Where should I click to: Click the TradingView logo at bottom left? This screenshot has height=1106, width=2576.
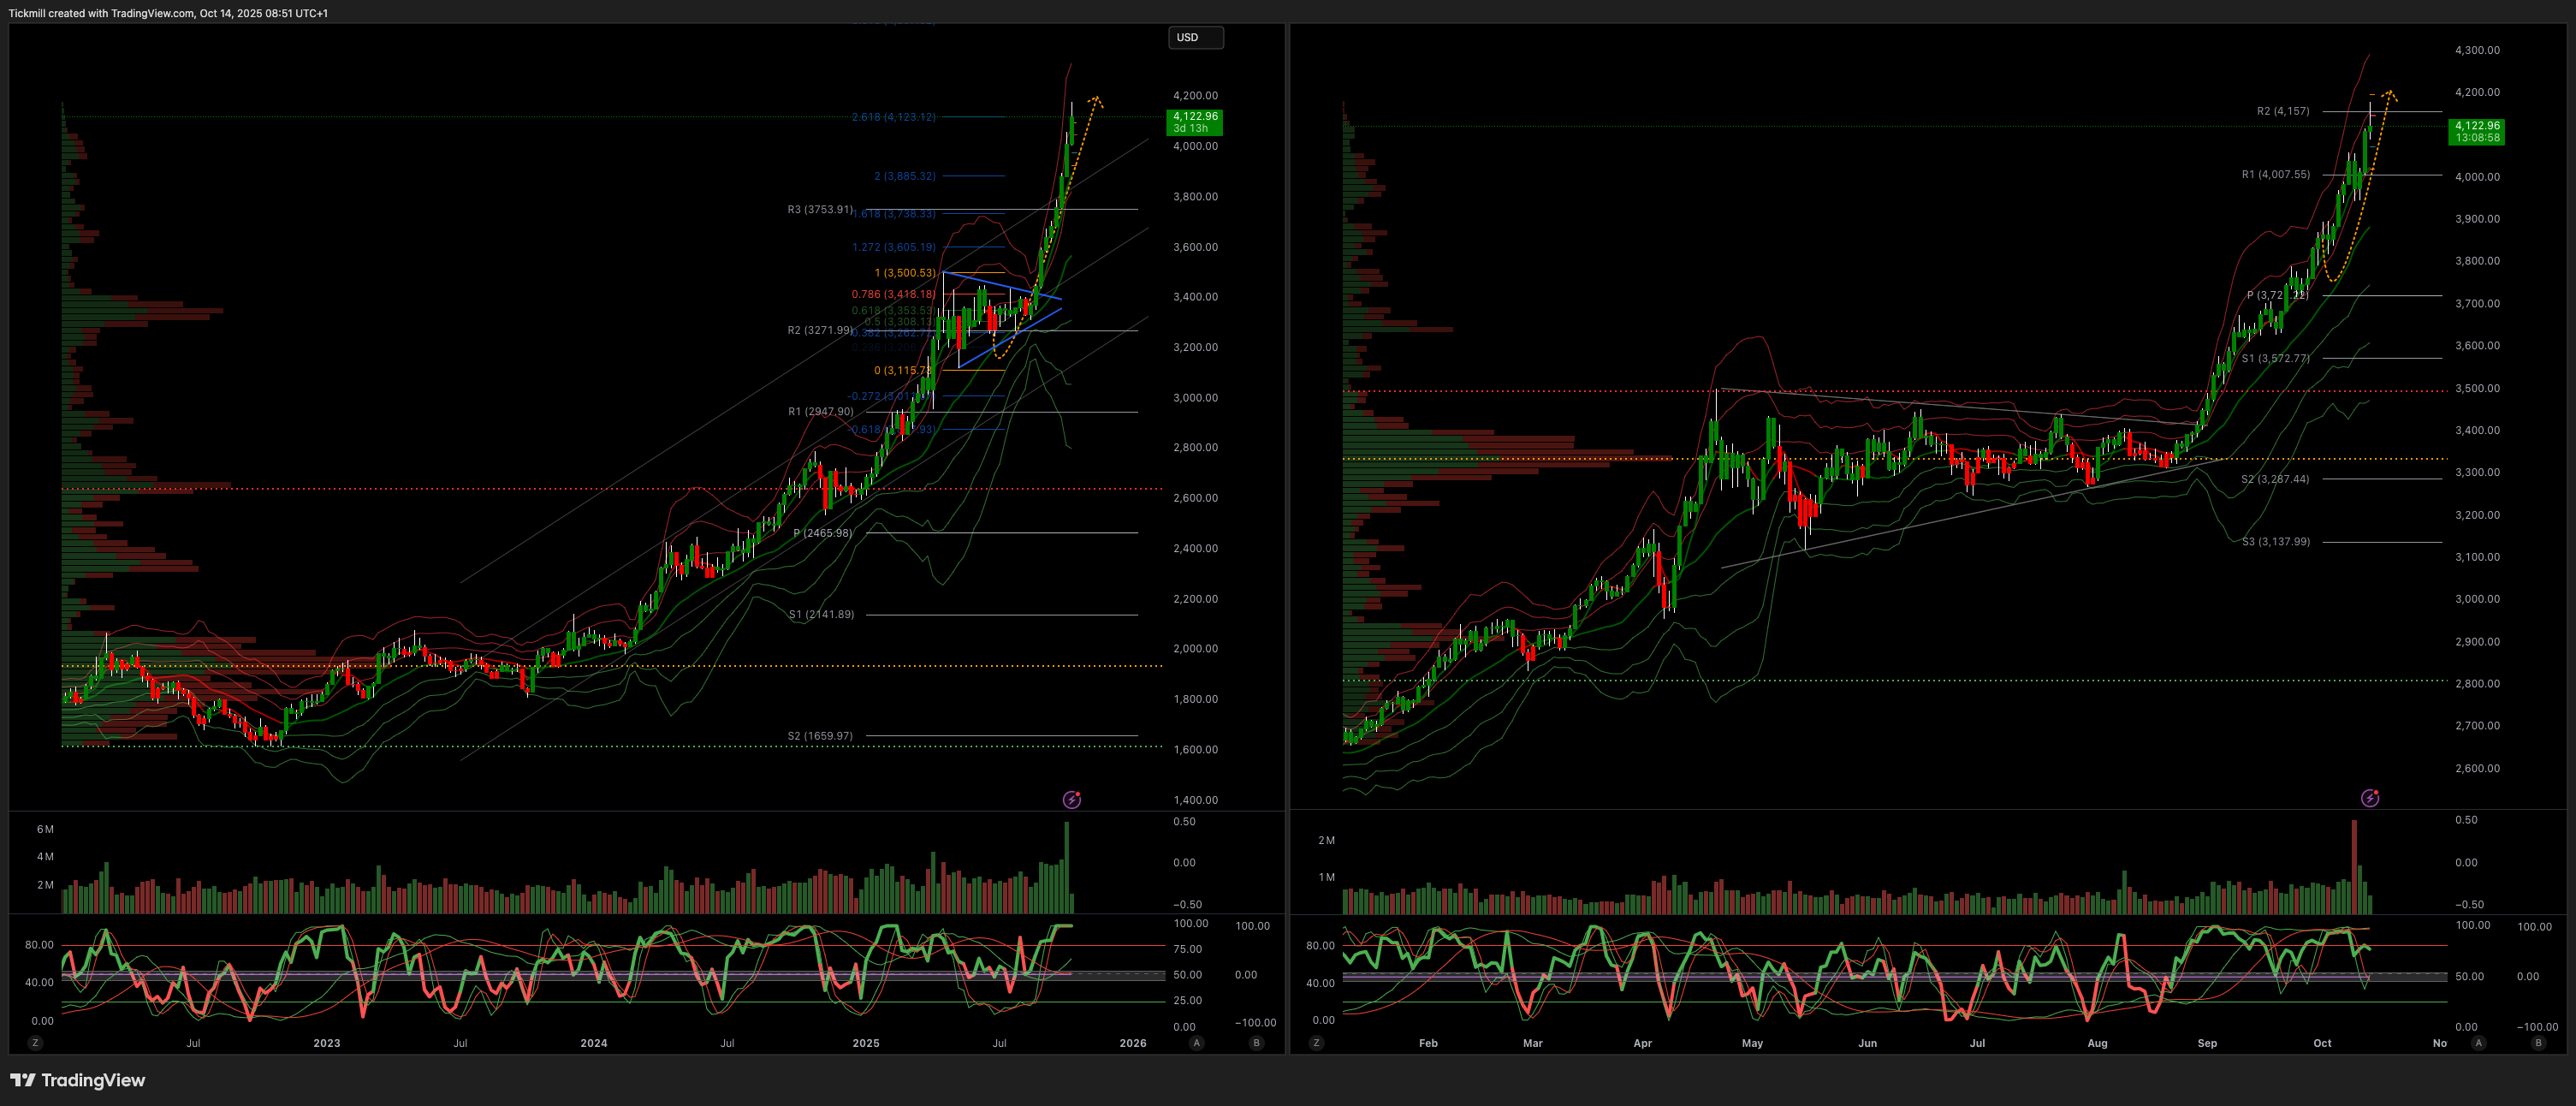tap(78, 1080)
